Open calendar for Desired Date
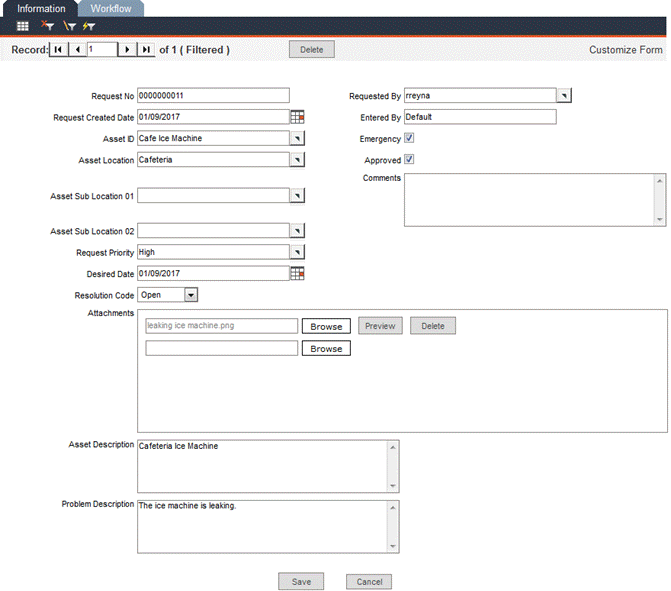Screen dimensions: 671x591 pyautogui.click(x=297, y=273)
